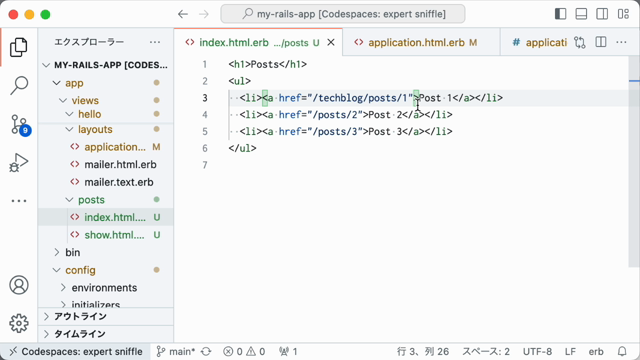
Task: Open the Manage gear menu
Action: tap(19, 323)
